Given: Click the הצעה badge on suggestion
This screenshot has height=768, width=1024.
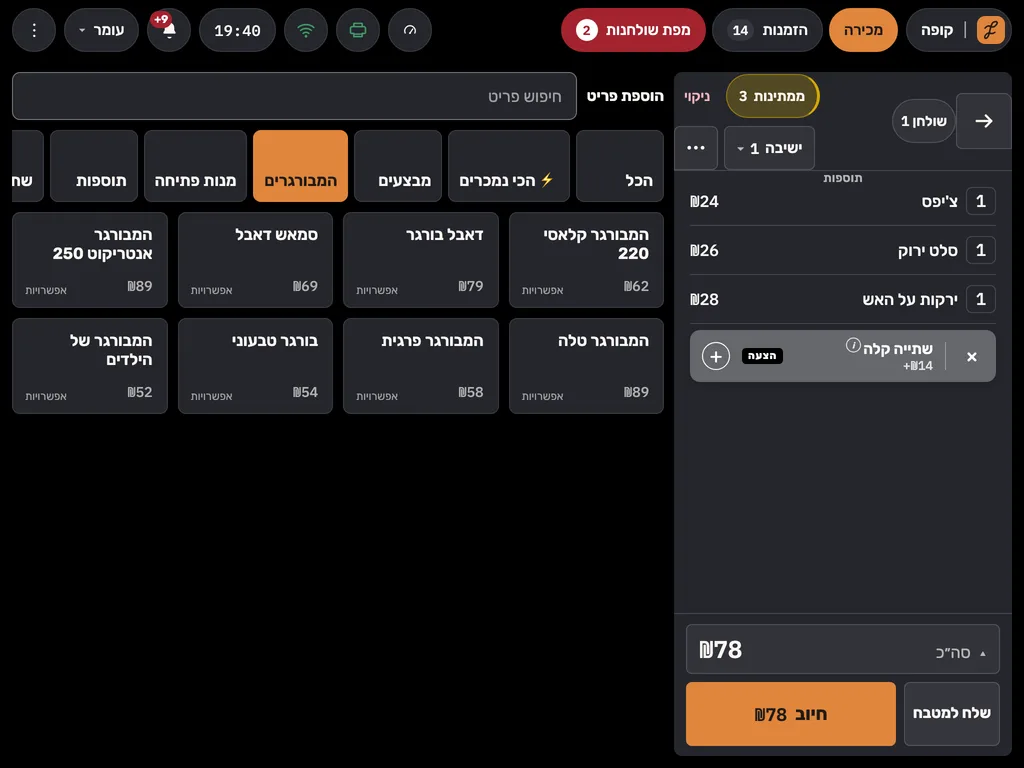Looking at the screenshot, I should pos(762,356).
